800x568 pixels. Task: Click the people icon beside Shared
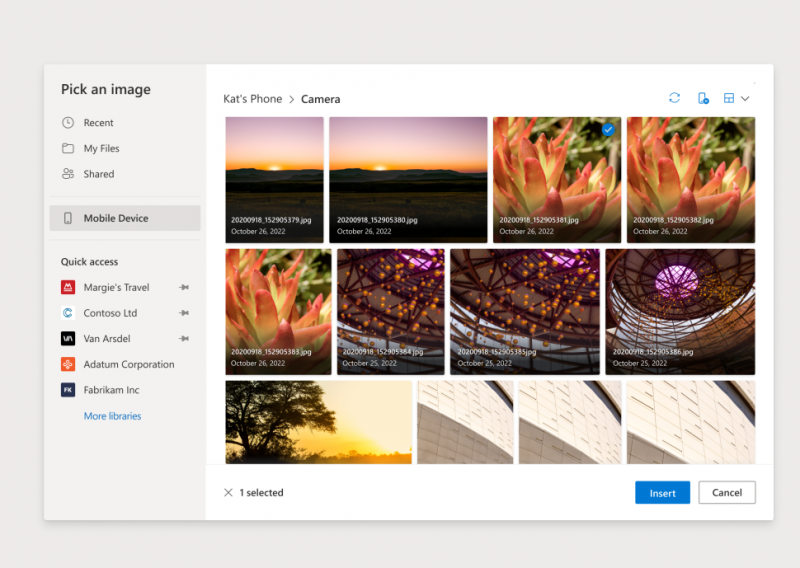click(68, 174)
